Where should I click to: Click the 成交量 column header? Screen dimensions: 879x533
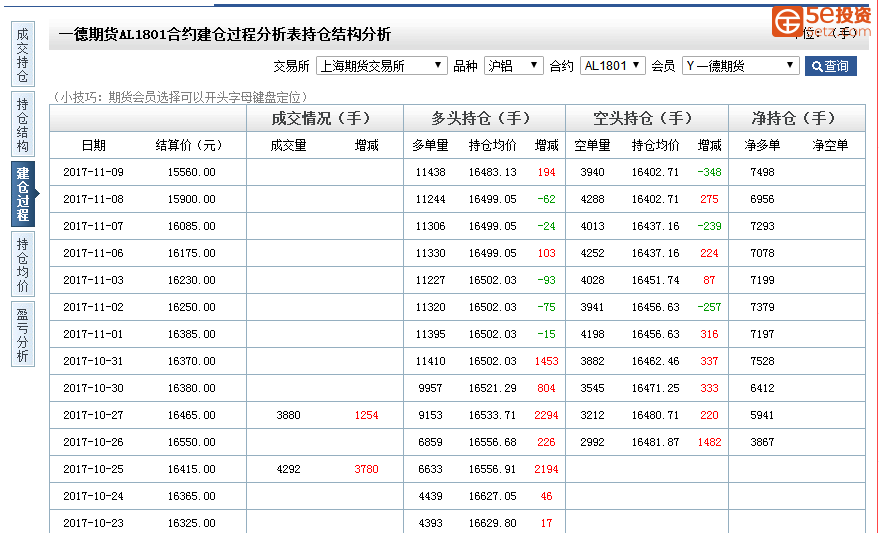(288, 146)
